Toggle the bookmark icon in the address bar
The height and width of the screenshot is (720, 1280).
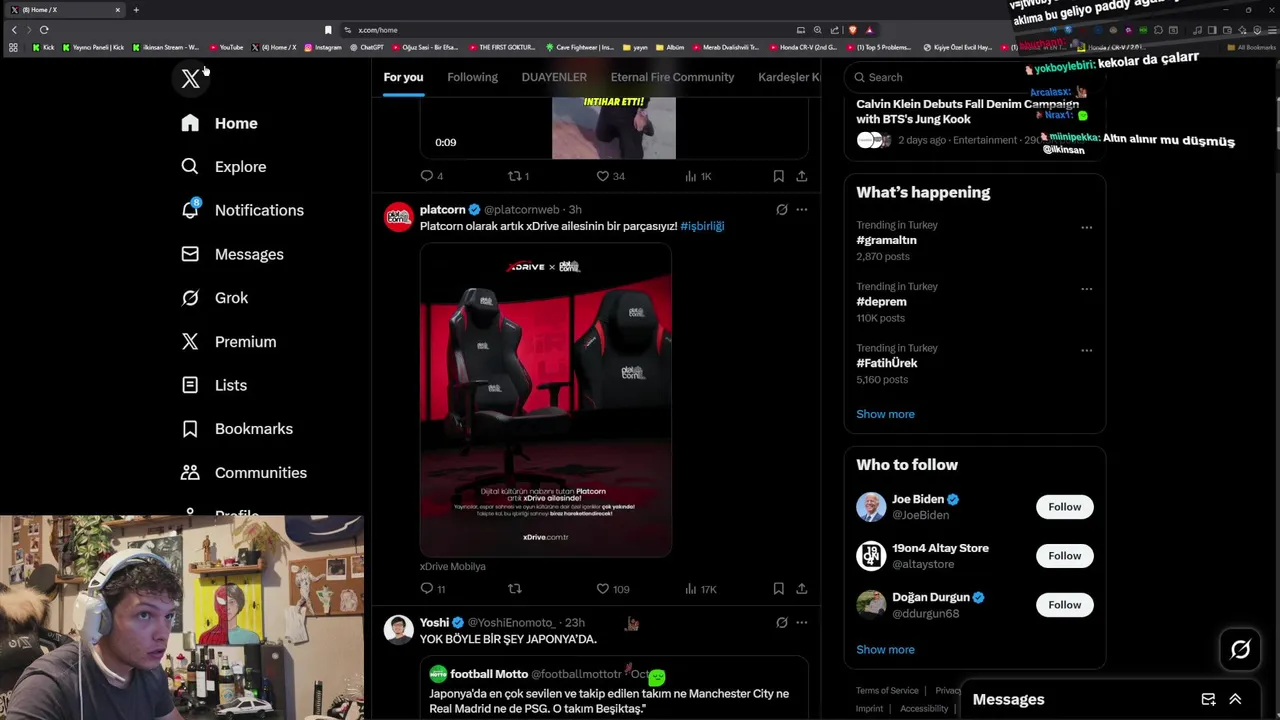(x=328, y=30)
